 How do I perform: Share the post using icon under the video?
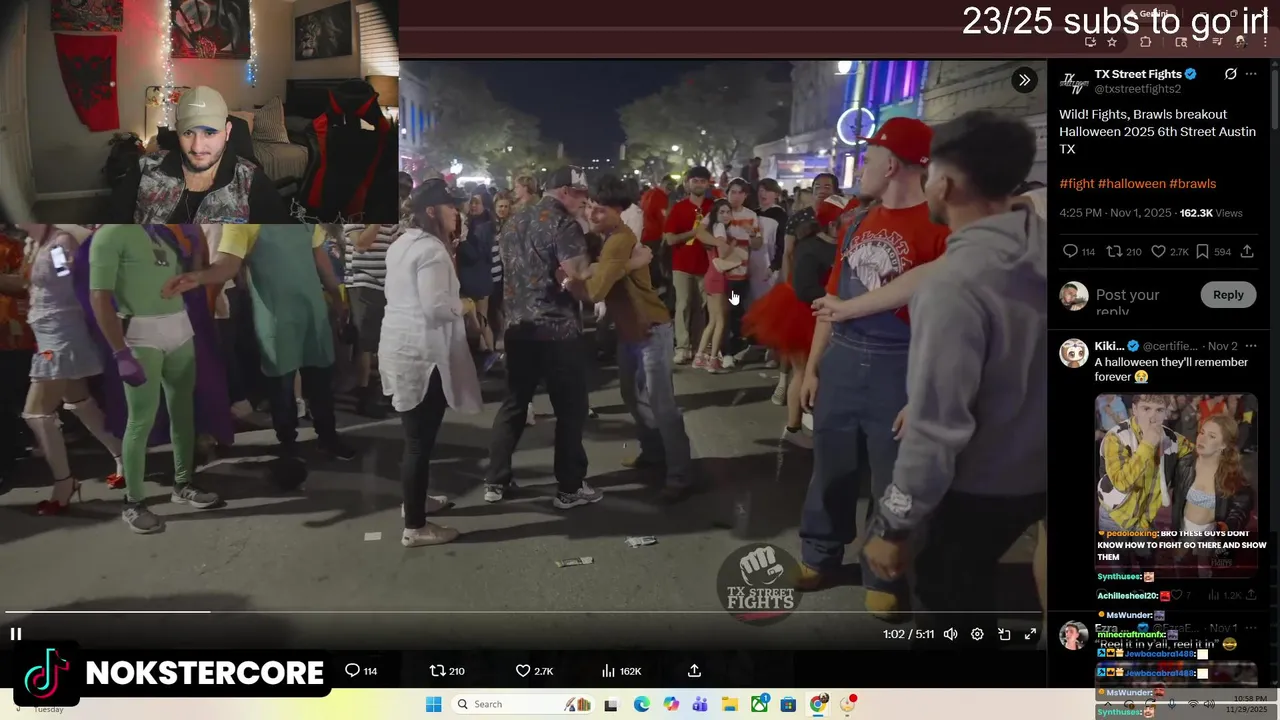pyautogui.click(x=694, y=671)
